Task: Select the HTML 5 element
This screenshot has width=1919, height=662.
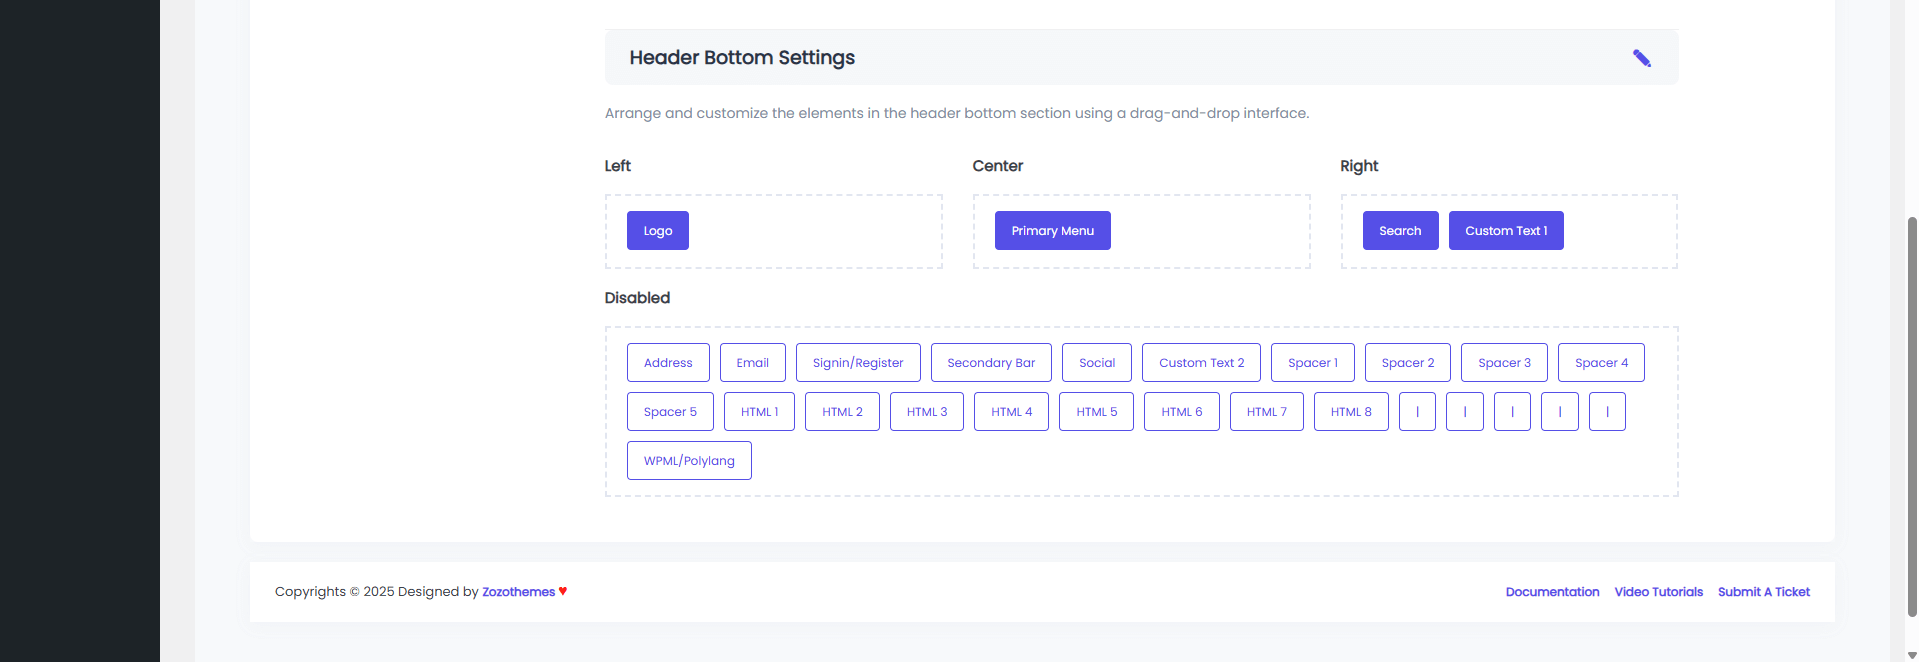Action: (x=1096, y=412)
